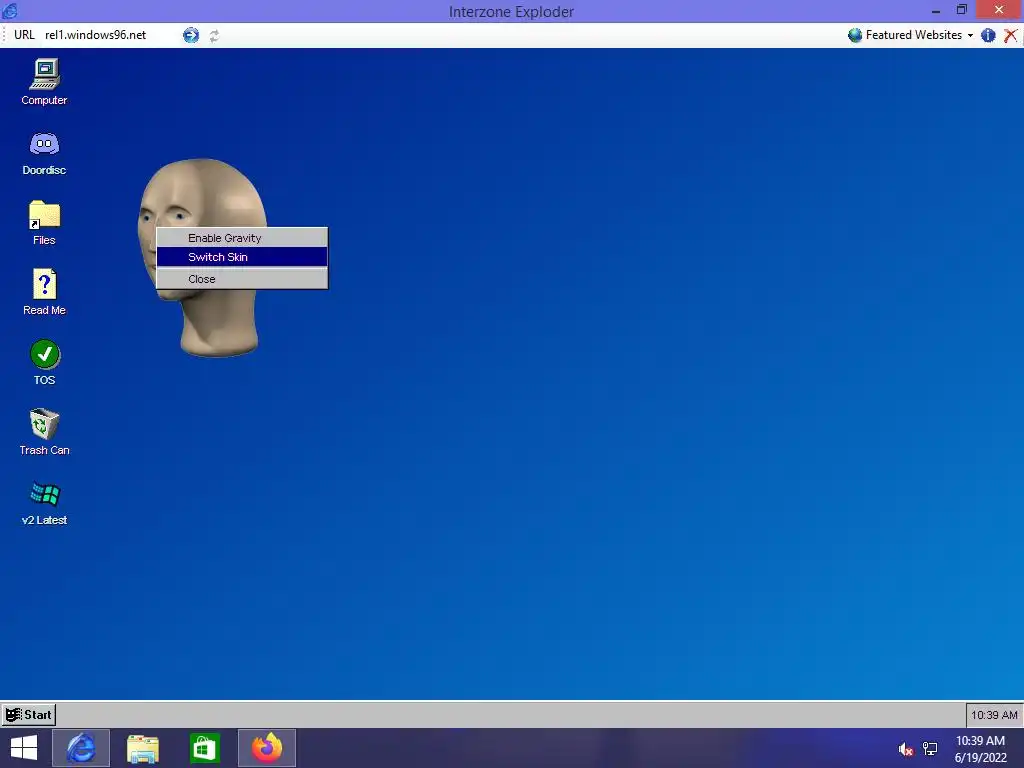Open the Read Me help icon
The height and width of the screenshot is (768, 1024).
pos(44,292)
